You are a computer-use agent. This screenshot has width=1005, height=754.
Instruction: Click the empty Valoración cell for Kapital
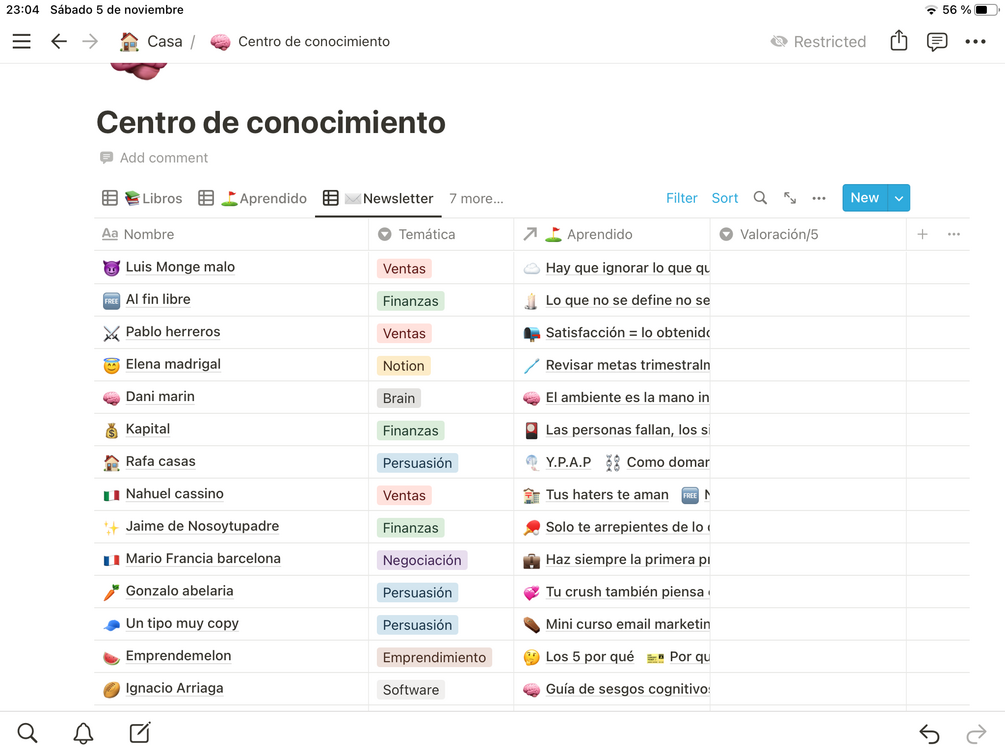click(808, 430)
